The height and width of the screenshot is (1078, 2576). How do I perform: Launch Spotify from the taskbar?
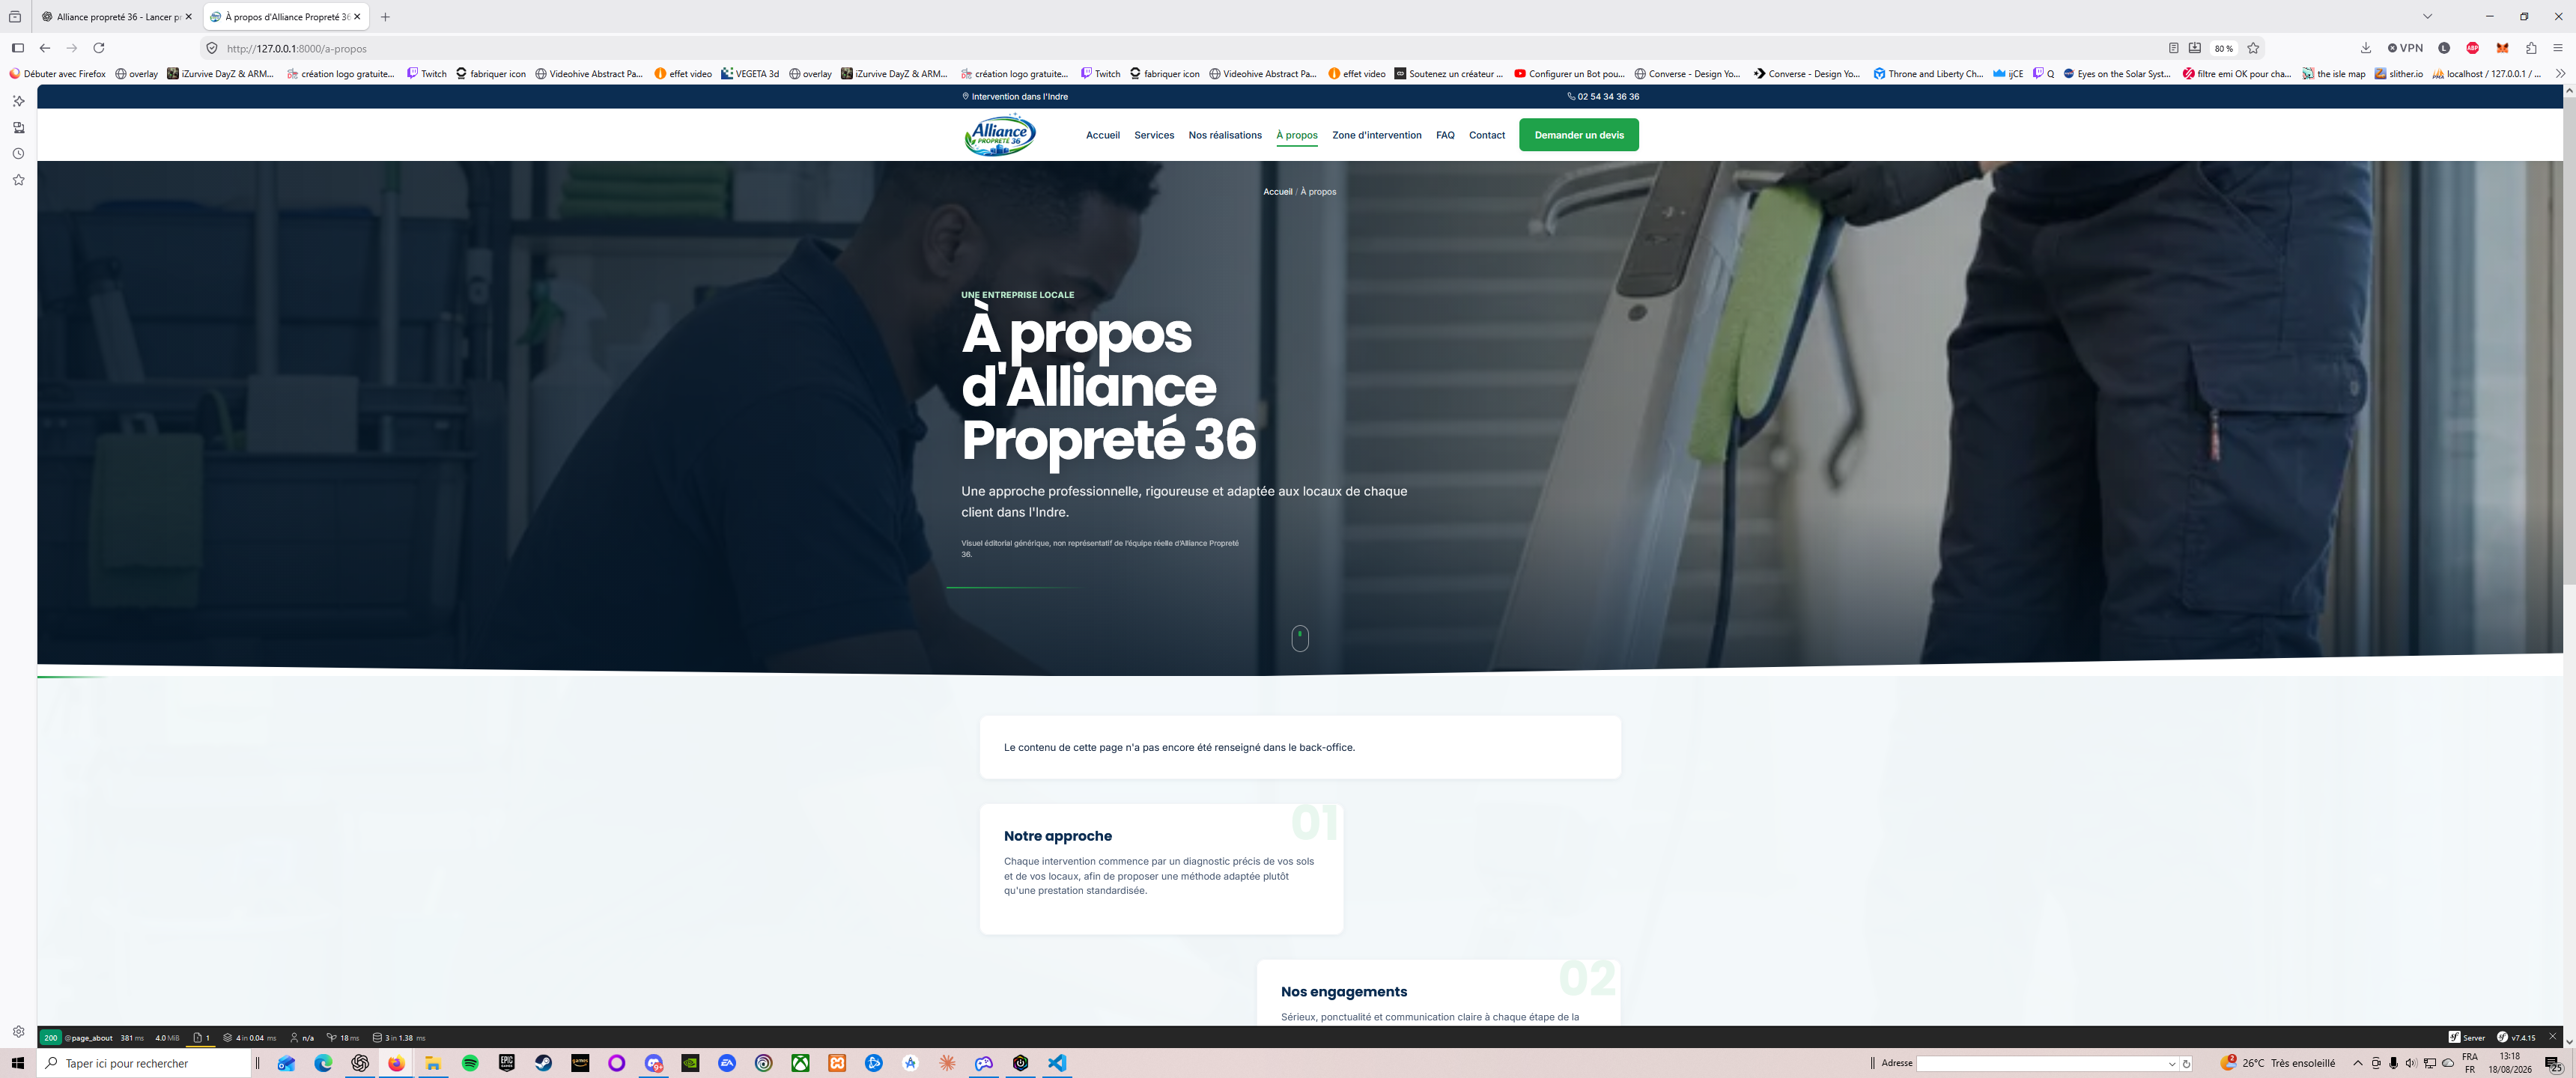click(470, 1063)
